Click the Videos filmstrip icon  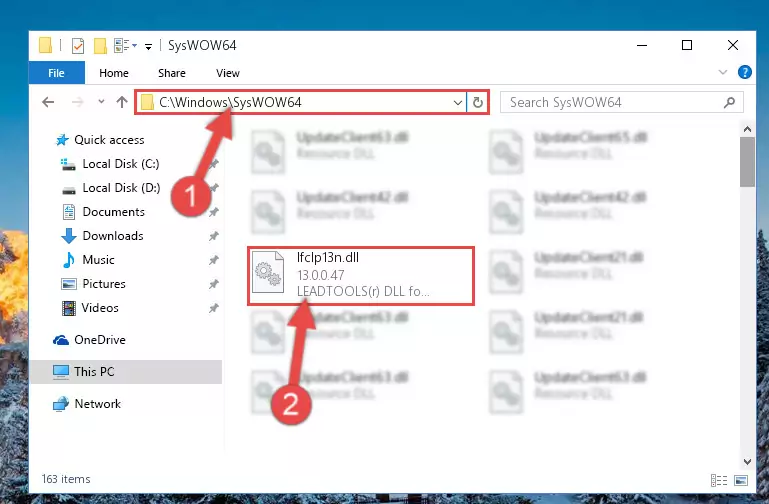pos(69,308)
